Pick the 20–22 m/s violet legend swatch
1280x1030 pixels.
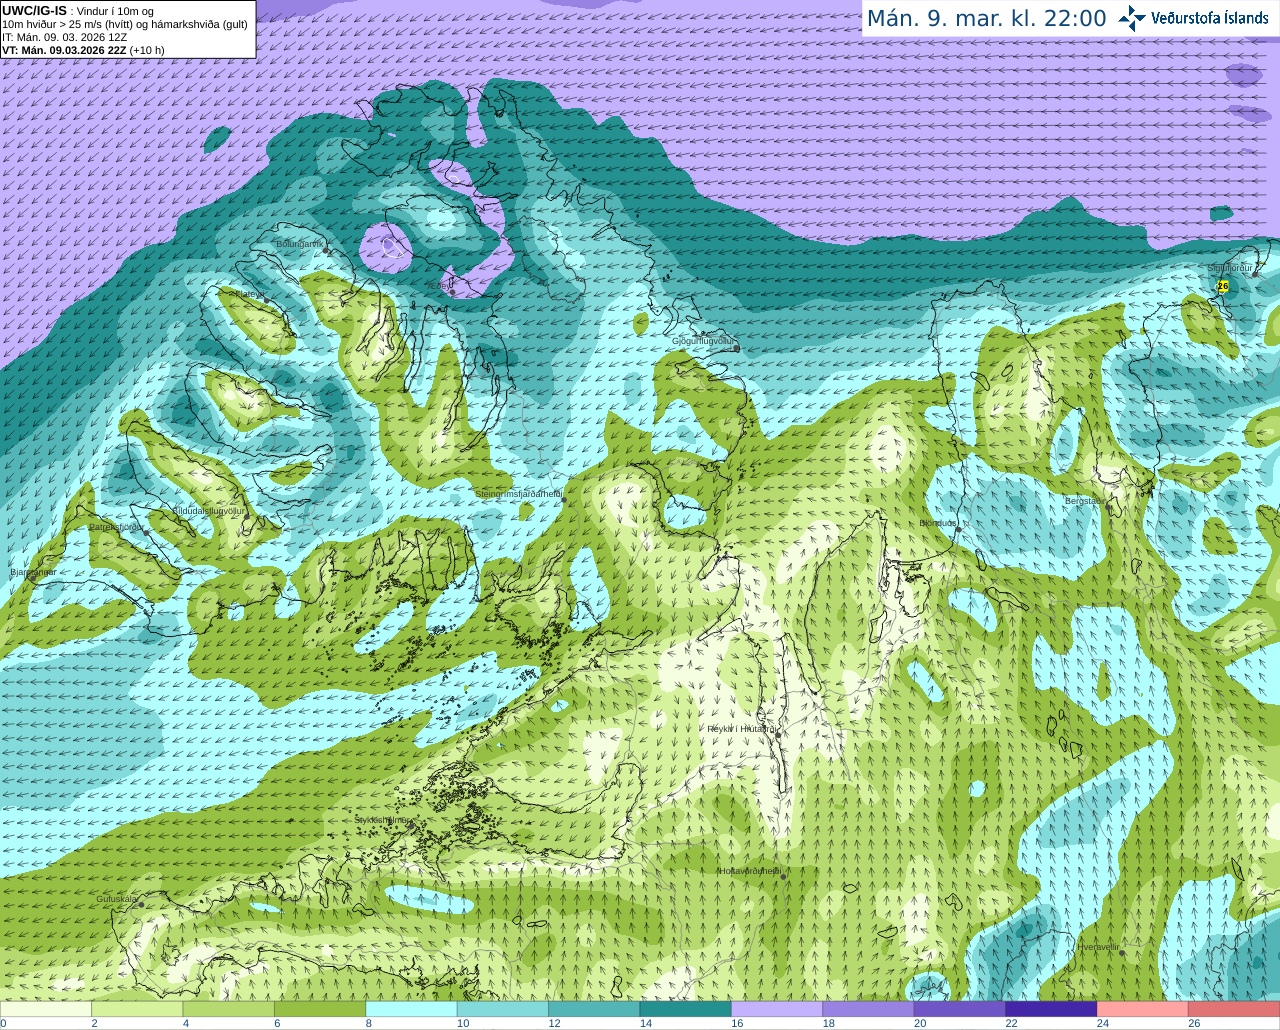(960, 1009)
